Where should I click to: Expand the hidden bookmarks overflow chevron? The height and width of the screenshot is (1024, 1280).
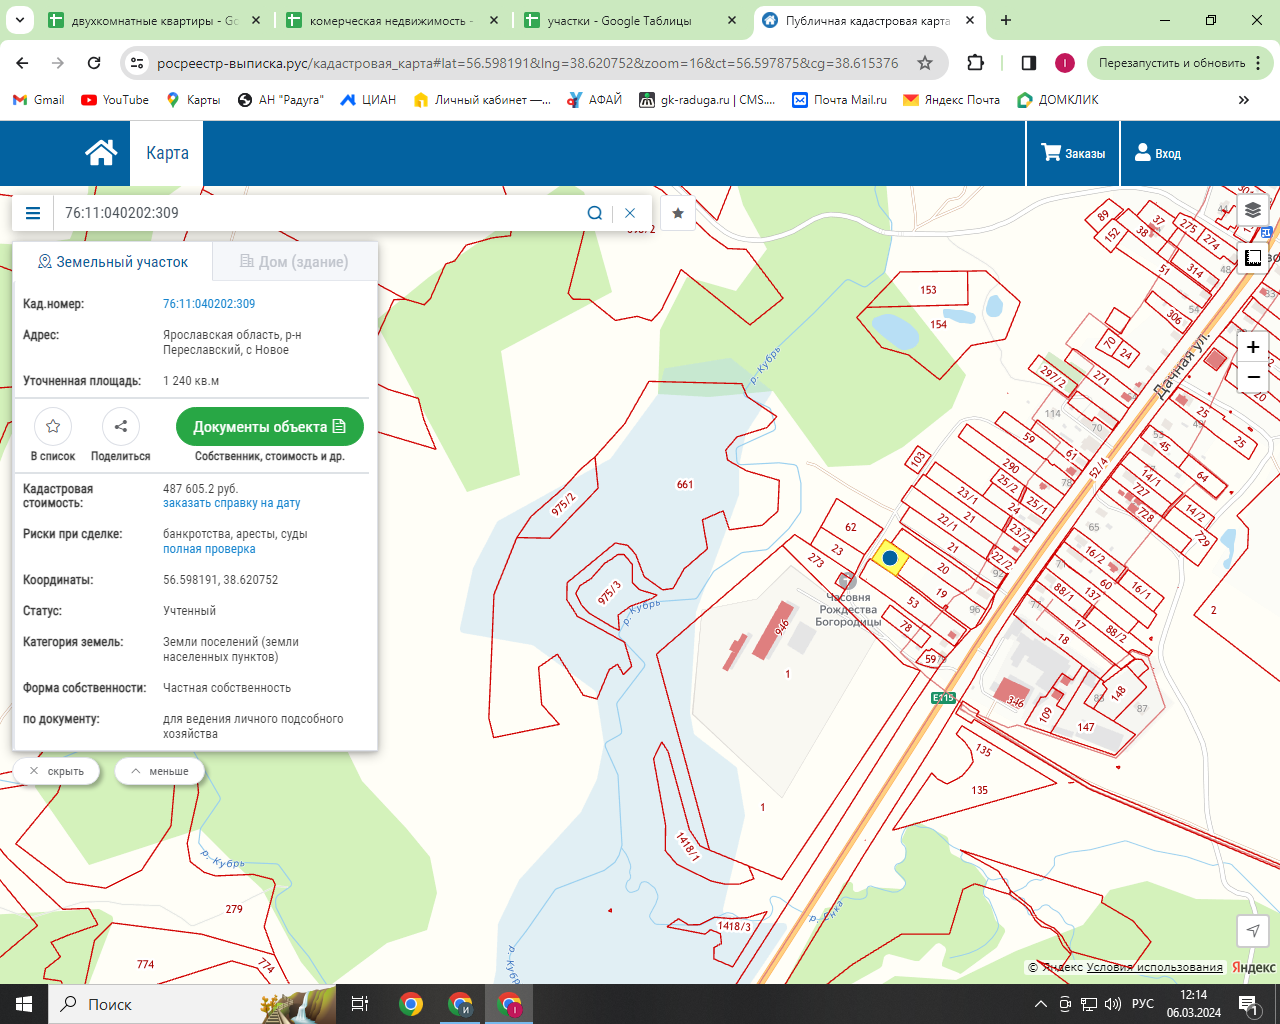(1244, 100)
